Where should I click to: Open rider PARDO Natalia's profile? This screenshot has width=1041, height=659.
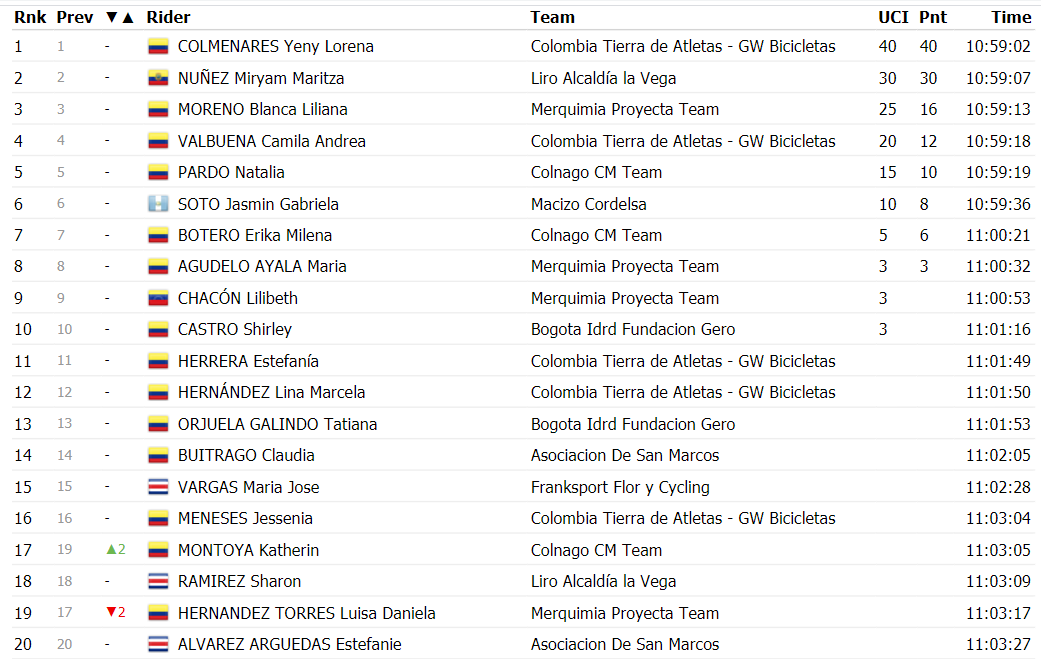(231, 173)
